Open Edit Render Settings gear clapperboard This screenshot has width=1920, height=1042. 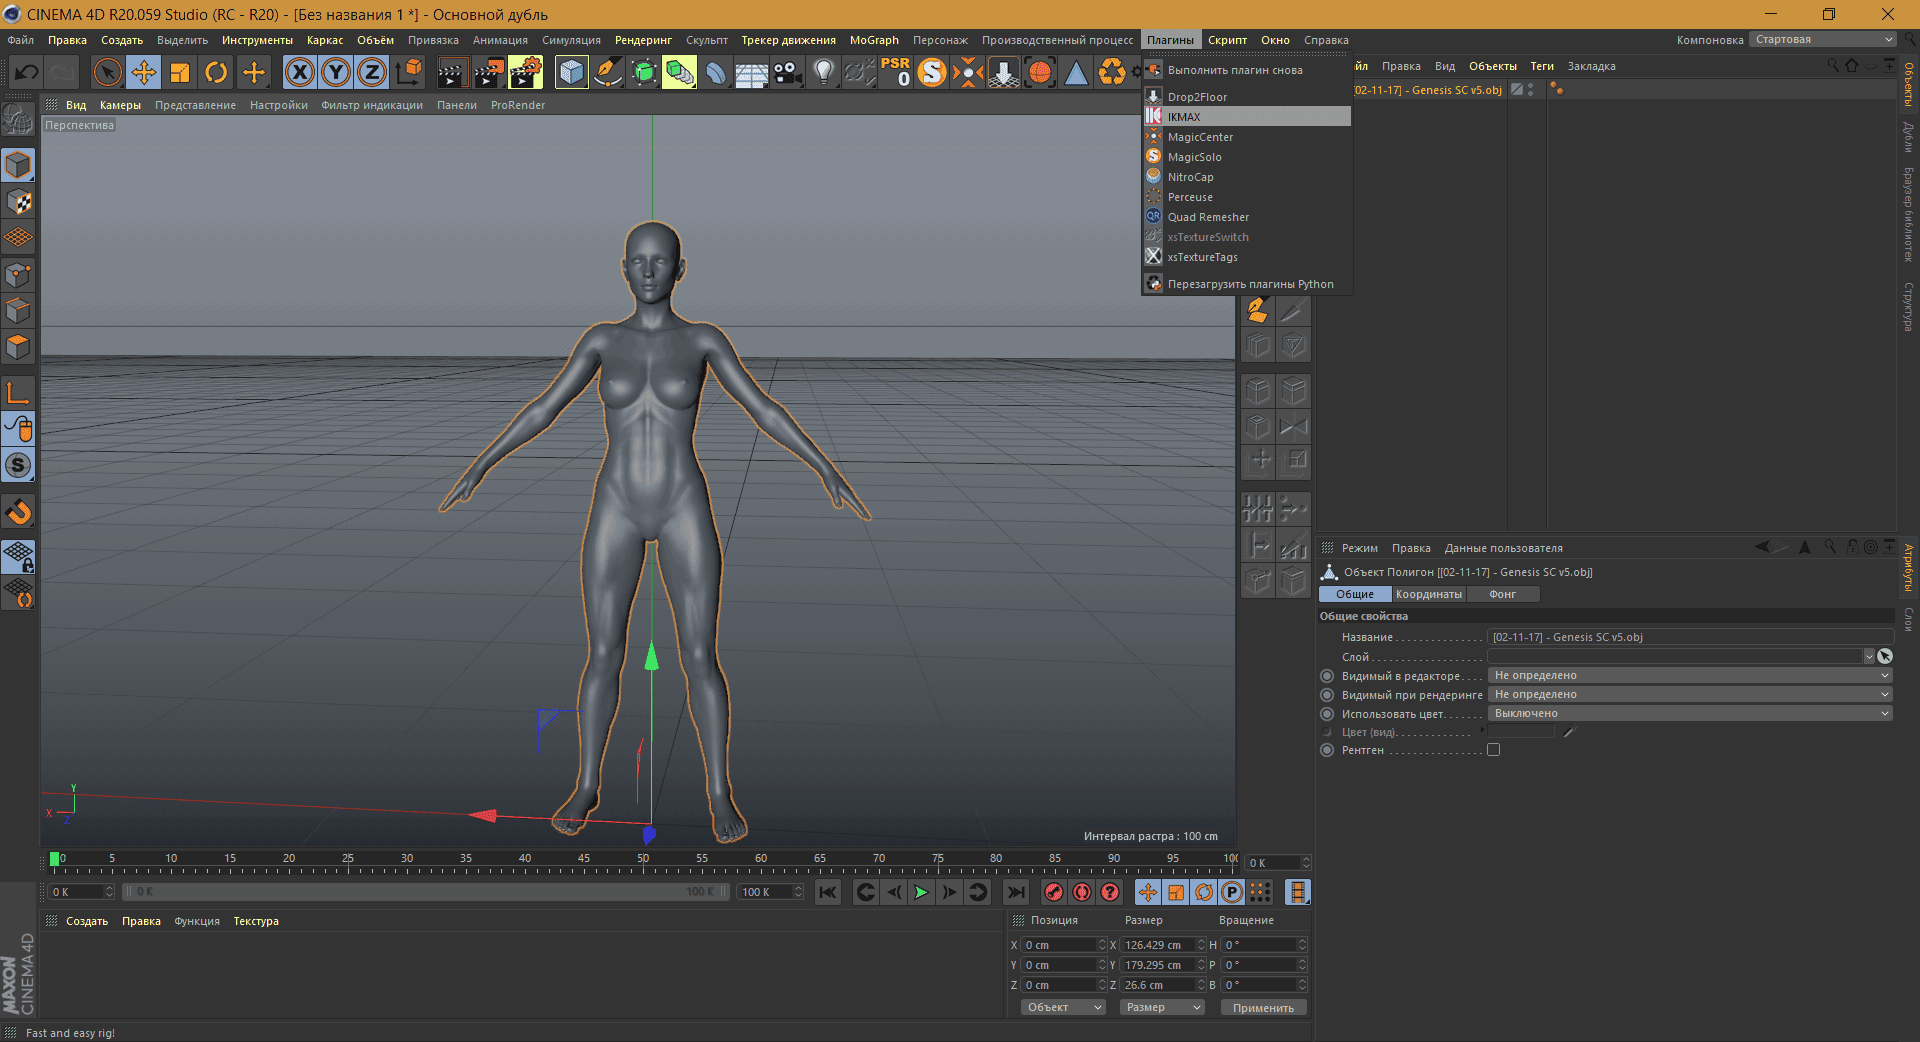(x=525, y=72)
